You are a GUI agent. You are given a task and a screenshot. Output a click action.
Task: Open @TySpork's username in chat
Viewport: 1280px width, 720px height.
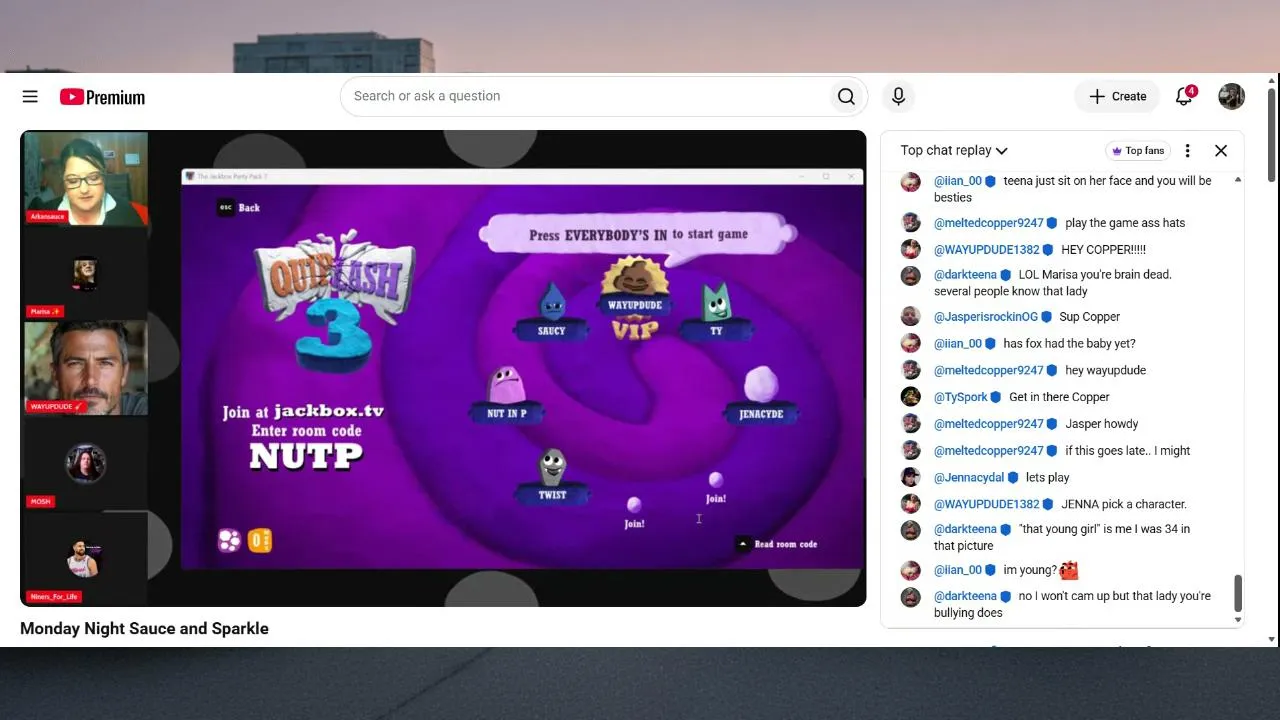point(961,397)
